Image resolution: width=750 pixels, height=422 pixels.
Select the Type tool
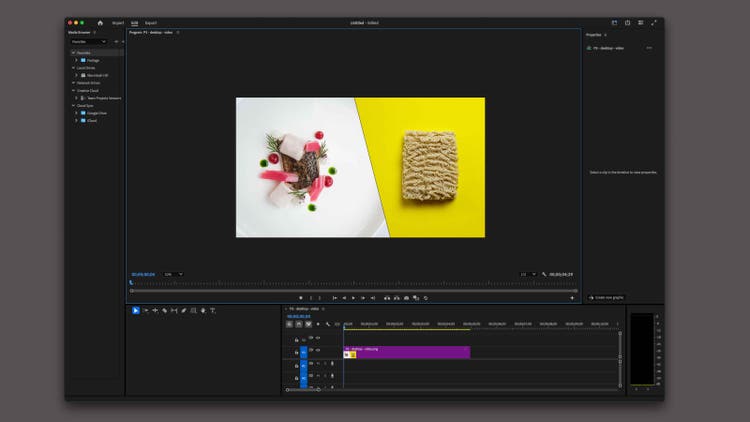[212, 310]
